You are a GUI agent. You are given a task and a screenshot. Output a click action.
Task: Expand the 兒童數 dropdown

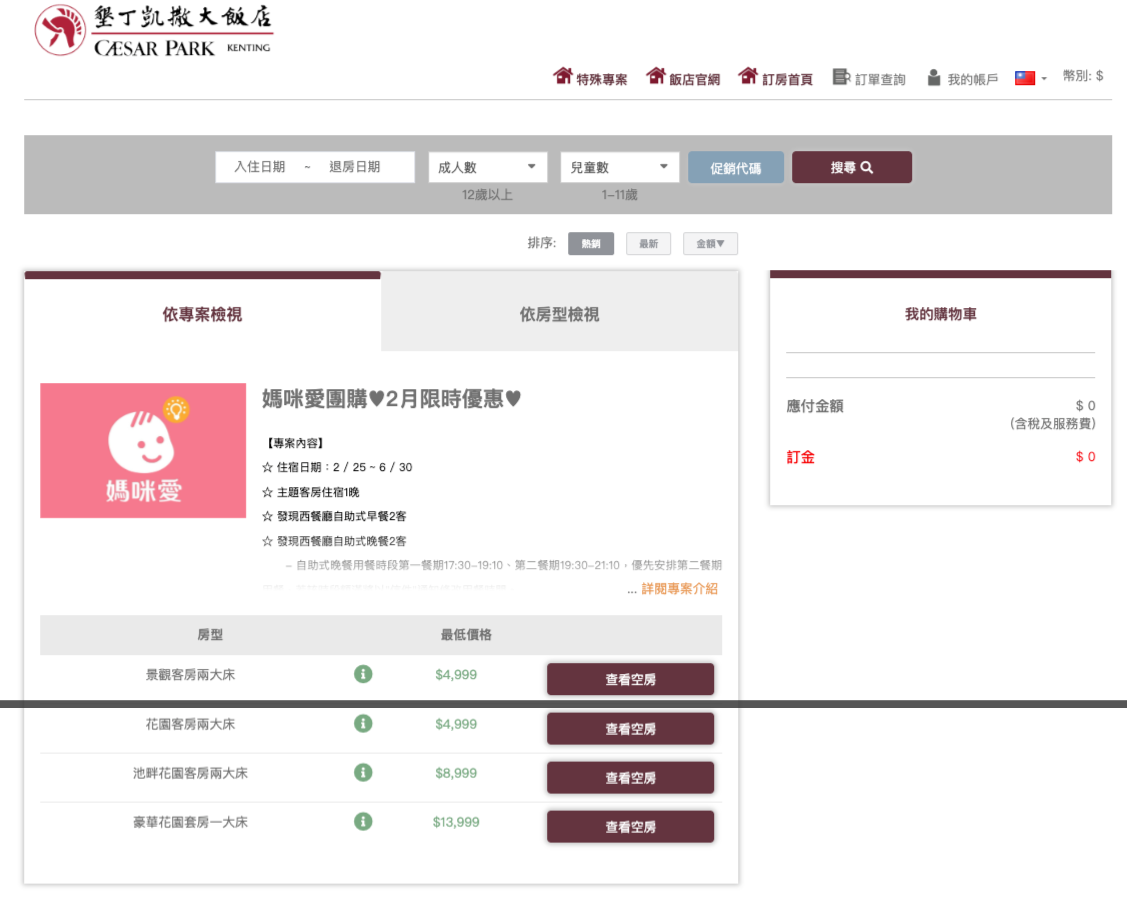tap(620, 167)
